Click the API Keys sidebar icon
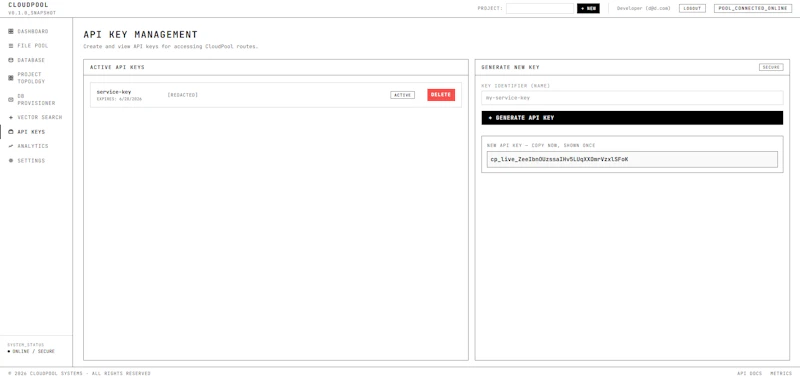800x378 pixels. [11, 132]
